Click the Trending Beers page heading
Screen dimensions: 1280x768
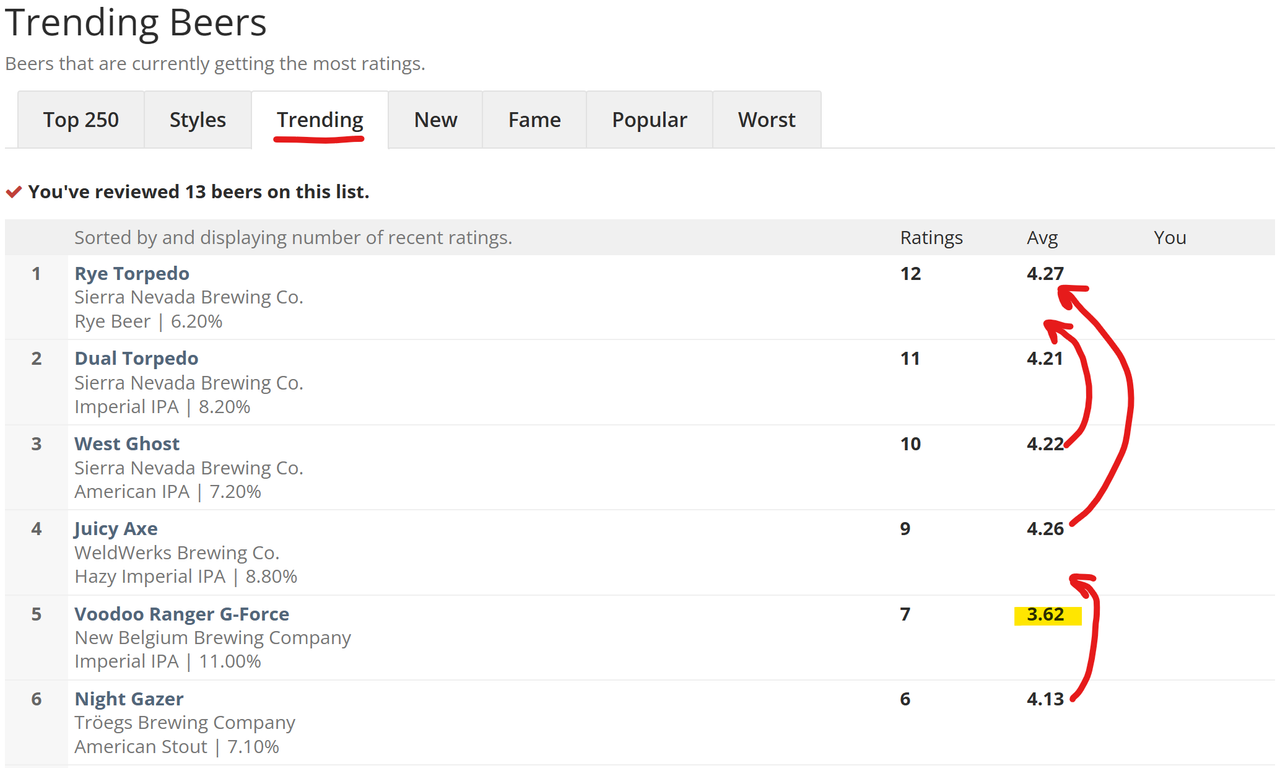pos(136,22)
